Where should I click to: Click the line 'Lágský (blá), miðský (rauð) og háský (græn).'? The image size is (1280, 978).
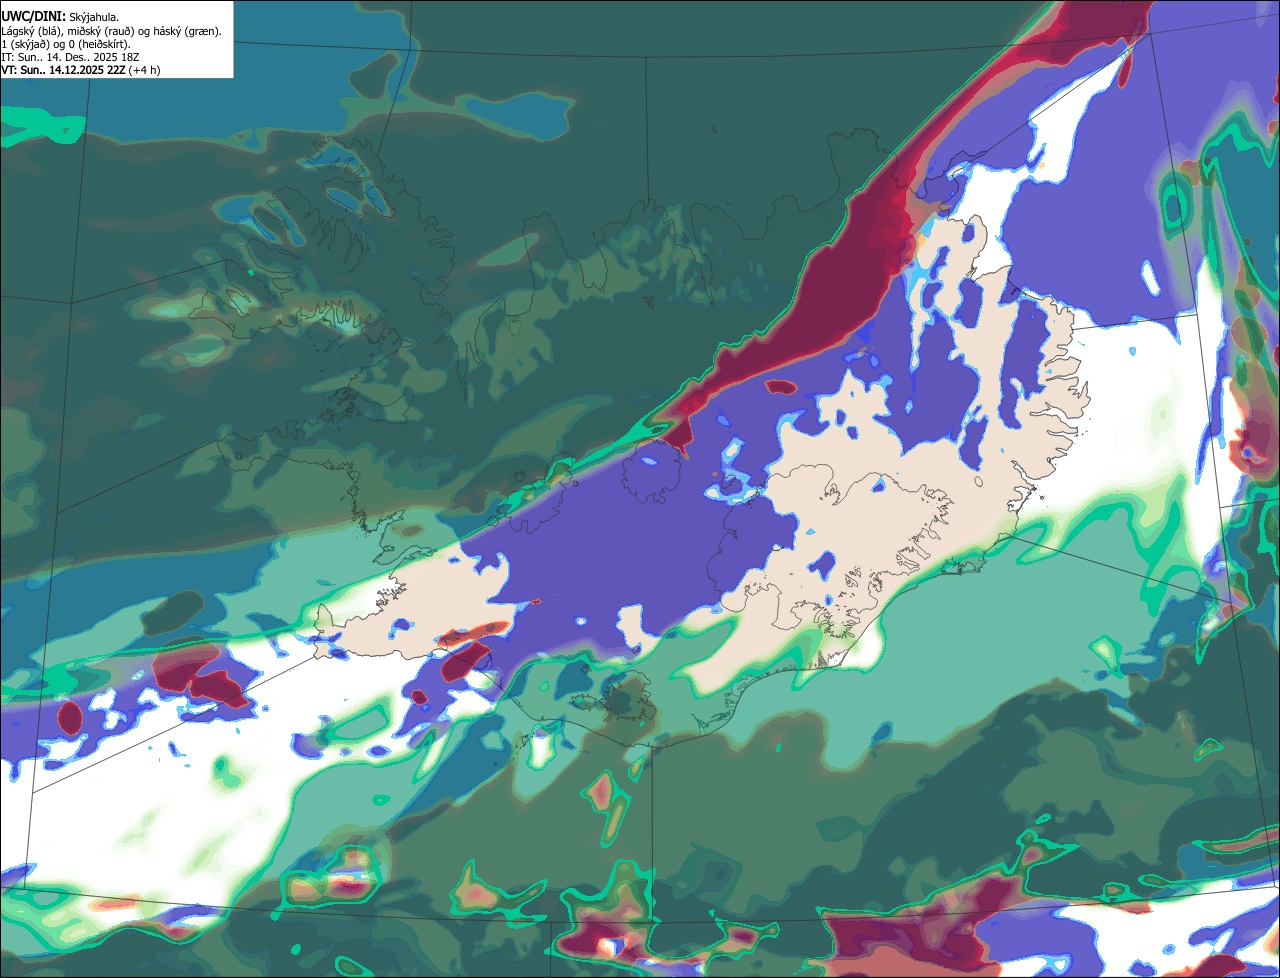pos(111,32)
